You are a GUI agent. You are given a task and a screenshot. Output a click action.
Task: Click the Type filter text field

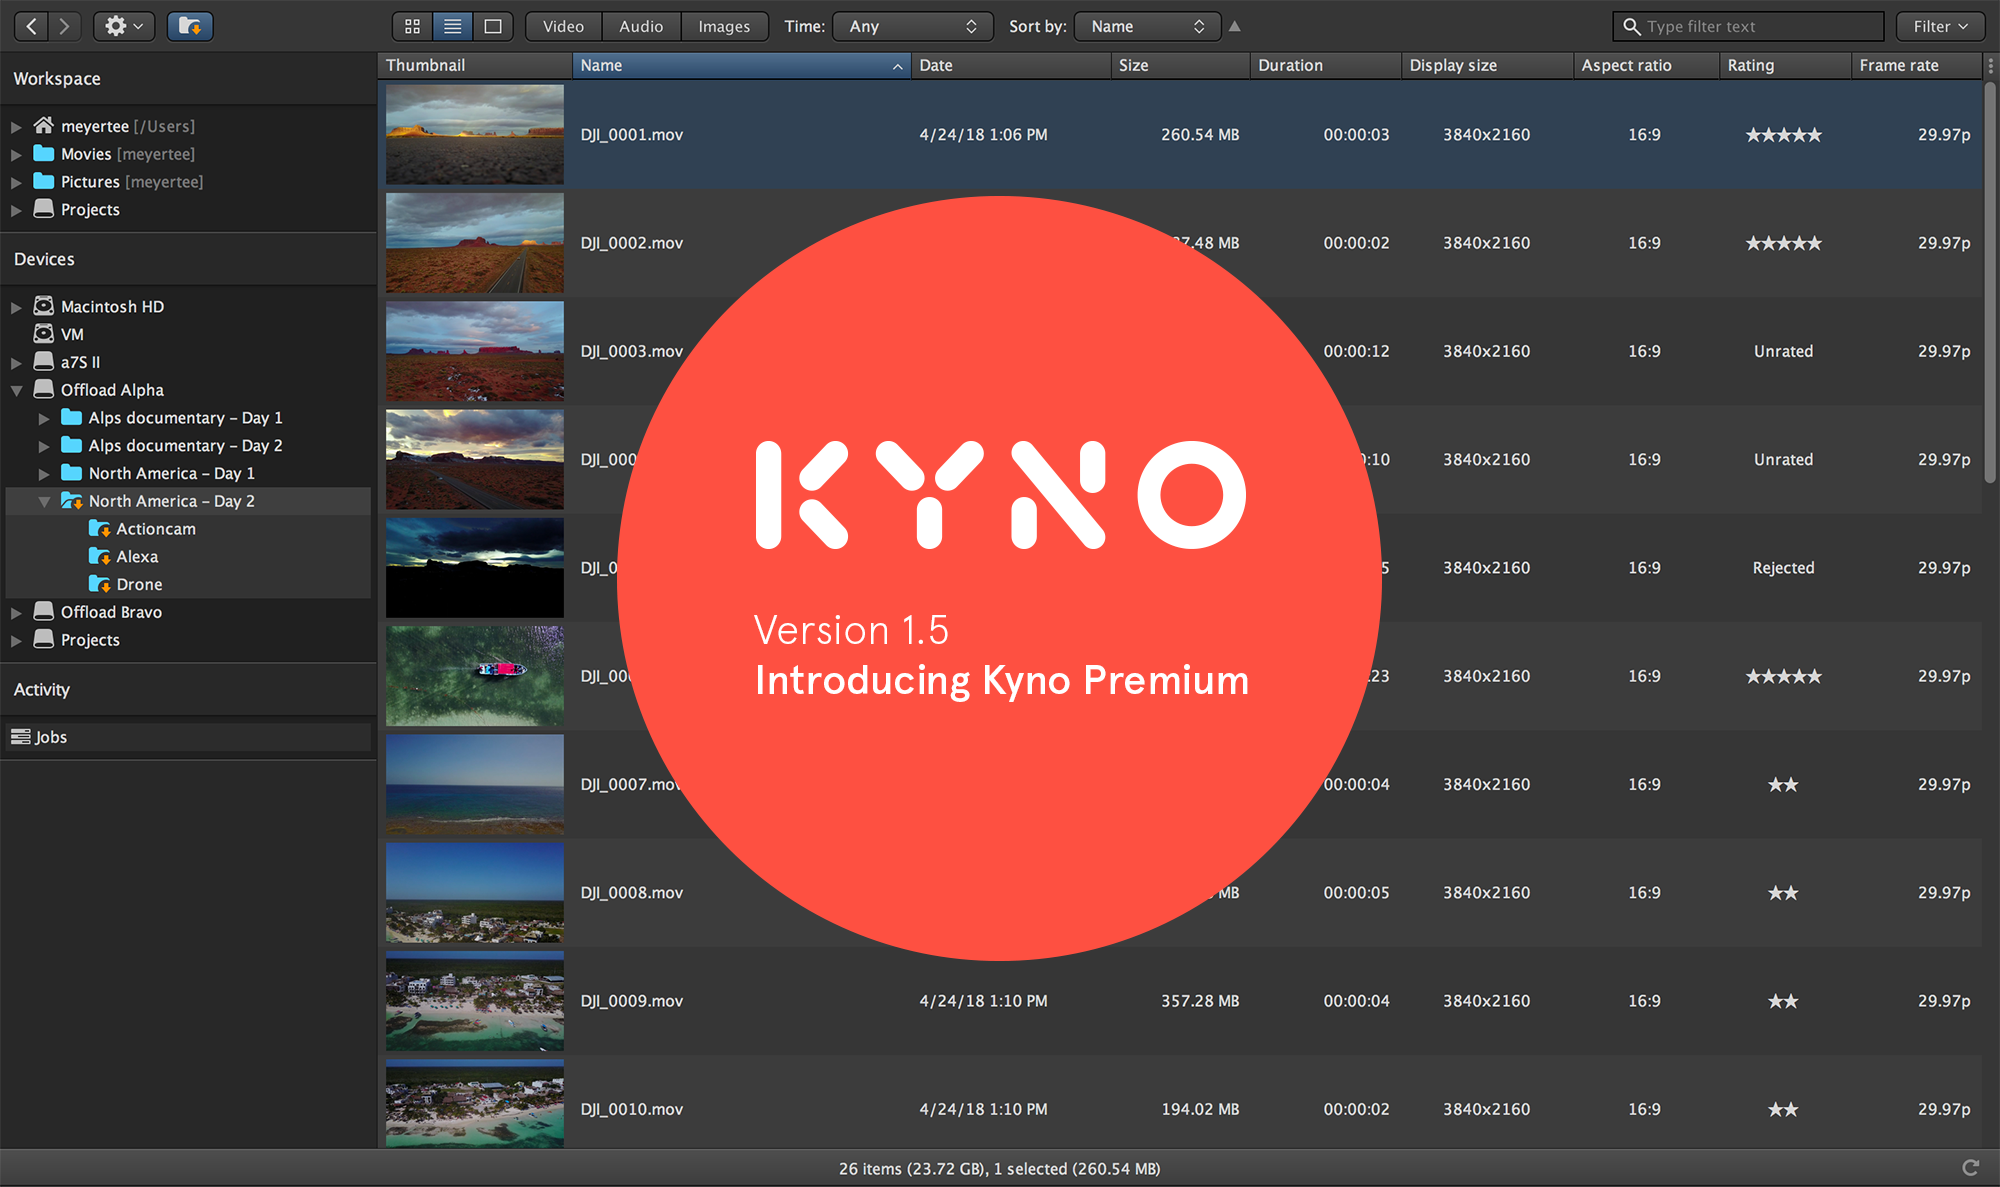pos(1760,26)
